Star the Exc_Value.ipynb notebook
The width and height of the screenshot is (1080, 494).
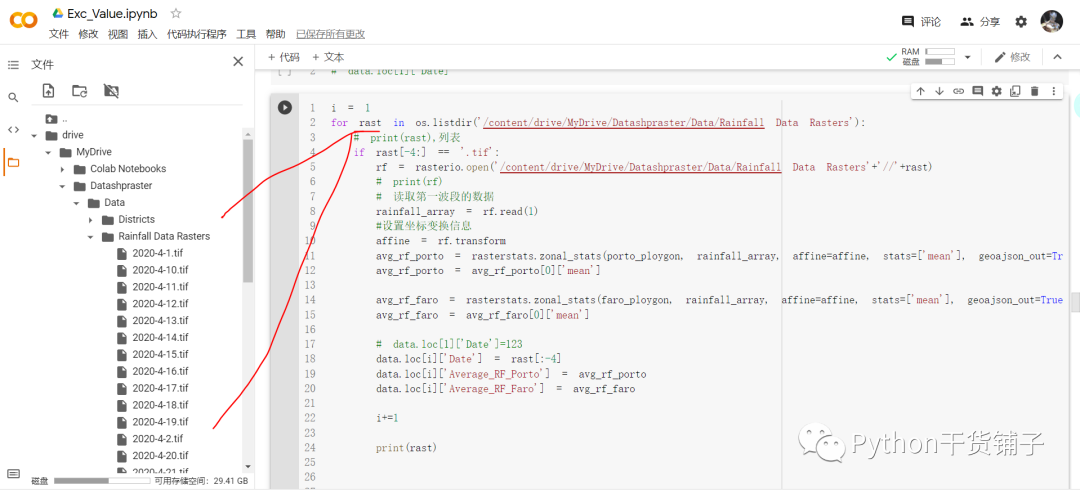pos(176,13)
